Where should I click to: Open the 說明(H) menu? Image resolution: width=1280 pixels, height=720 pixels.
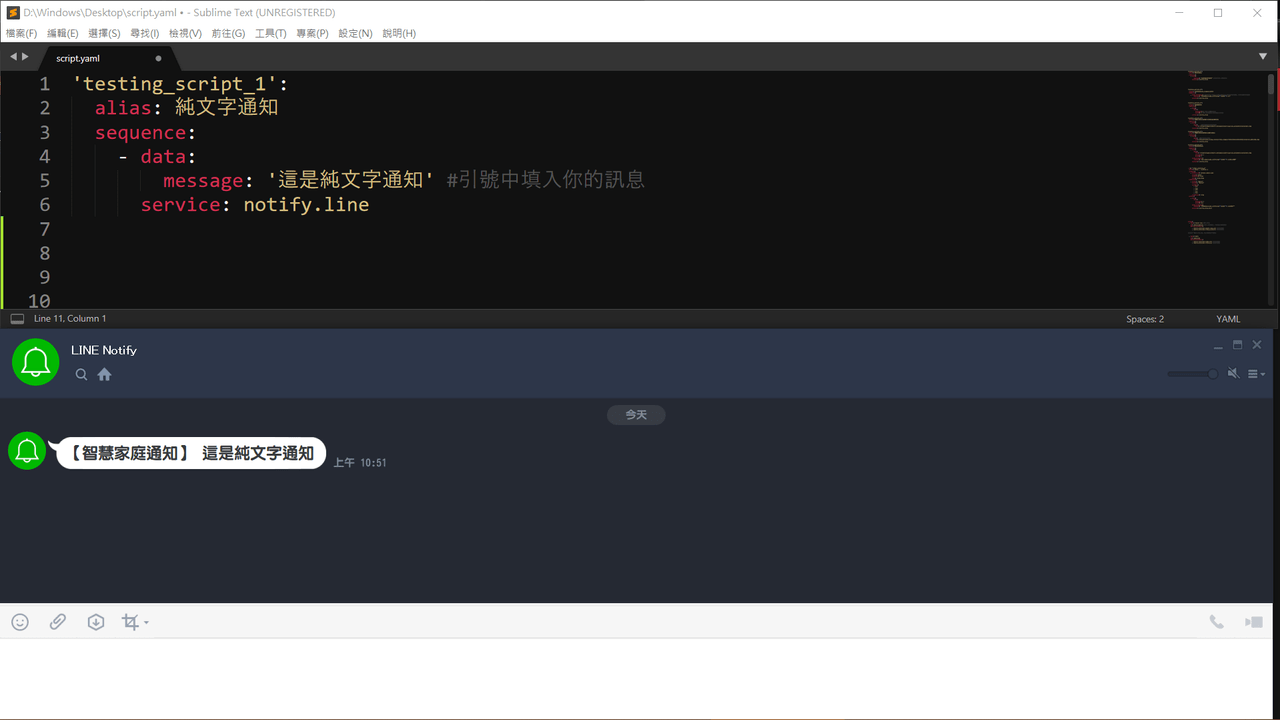pyautogui.click(x=399, y=33)
